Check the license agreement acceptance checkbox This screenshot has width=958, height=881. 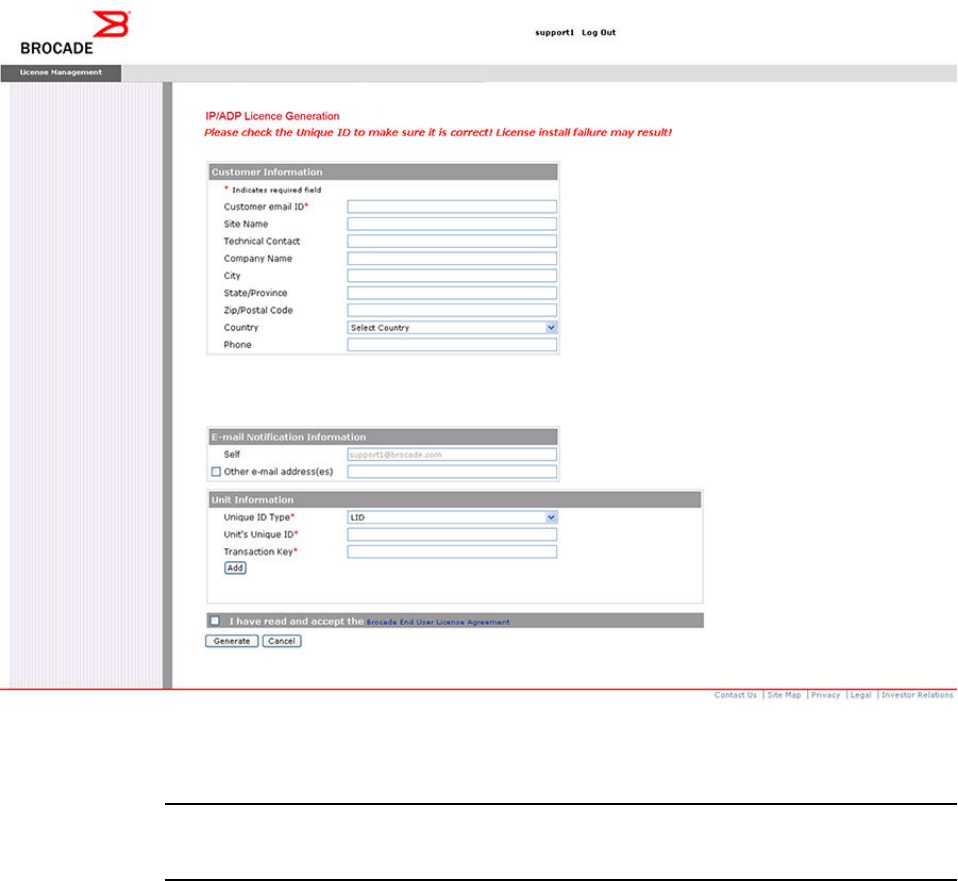coord(215,621)
